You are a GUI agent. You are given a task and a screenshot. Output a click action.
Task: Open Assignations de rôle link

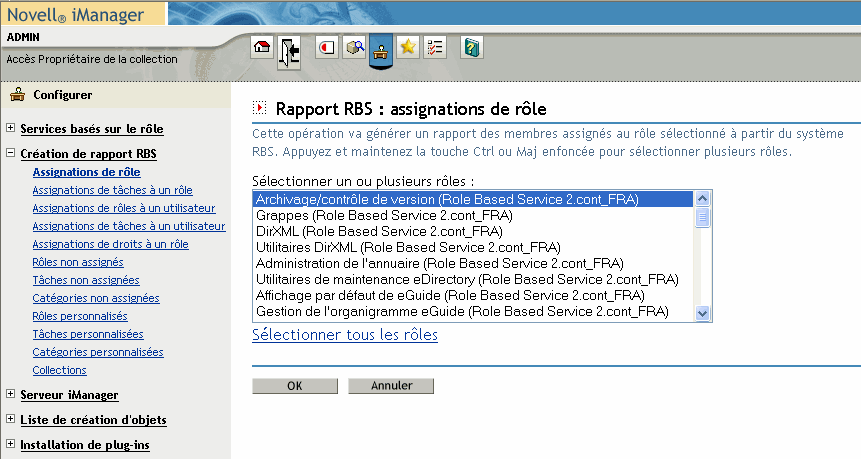click(x=86, y=172)
